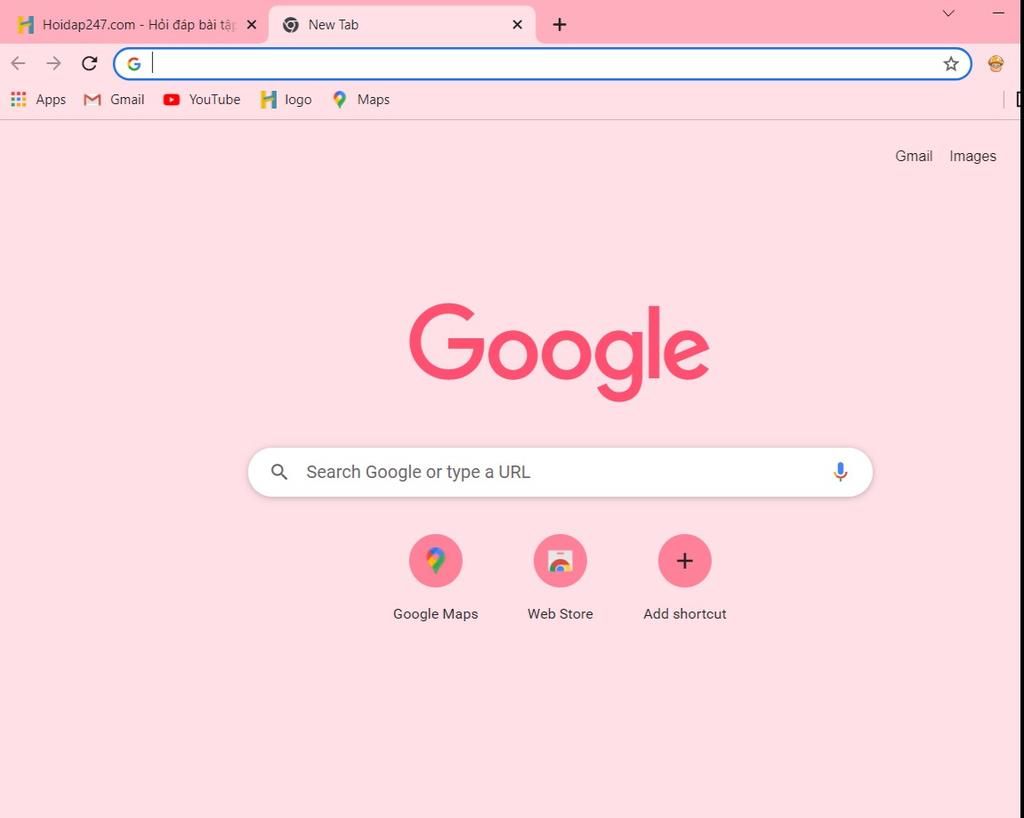The height and width of the screenshot is (818, 1024).
Task: Close the New Tab tab
Action: [517, 25]
